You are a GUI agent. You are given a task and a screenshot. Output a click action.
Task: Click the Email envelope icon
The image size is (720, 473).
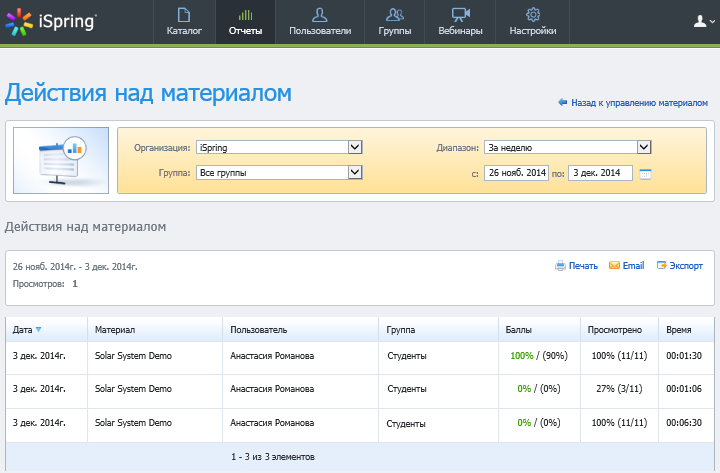[x=614, y=265]
